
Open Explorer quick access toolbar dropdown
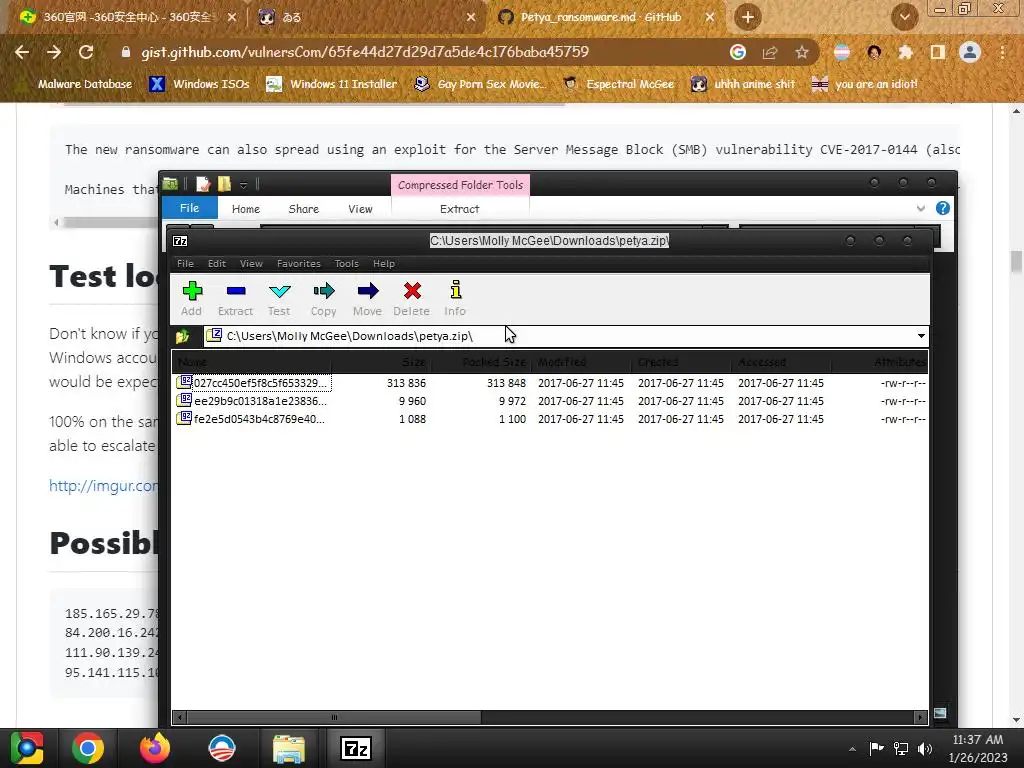click(243, 185)
